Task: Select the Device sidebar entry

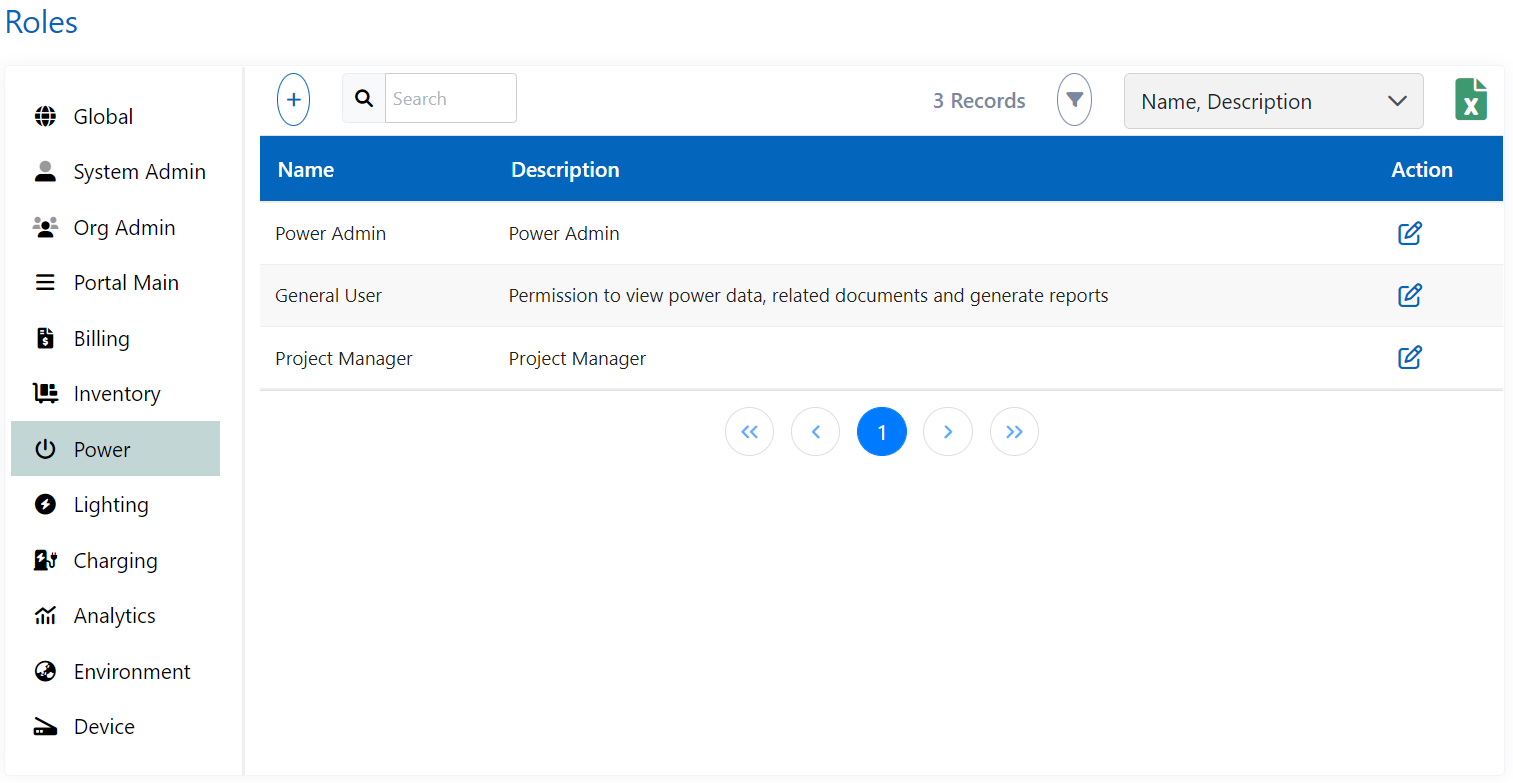Action: tap(103, 726)
